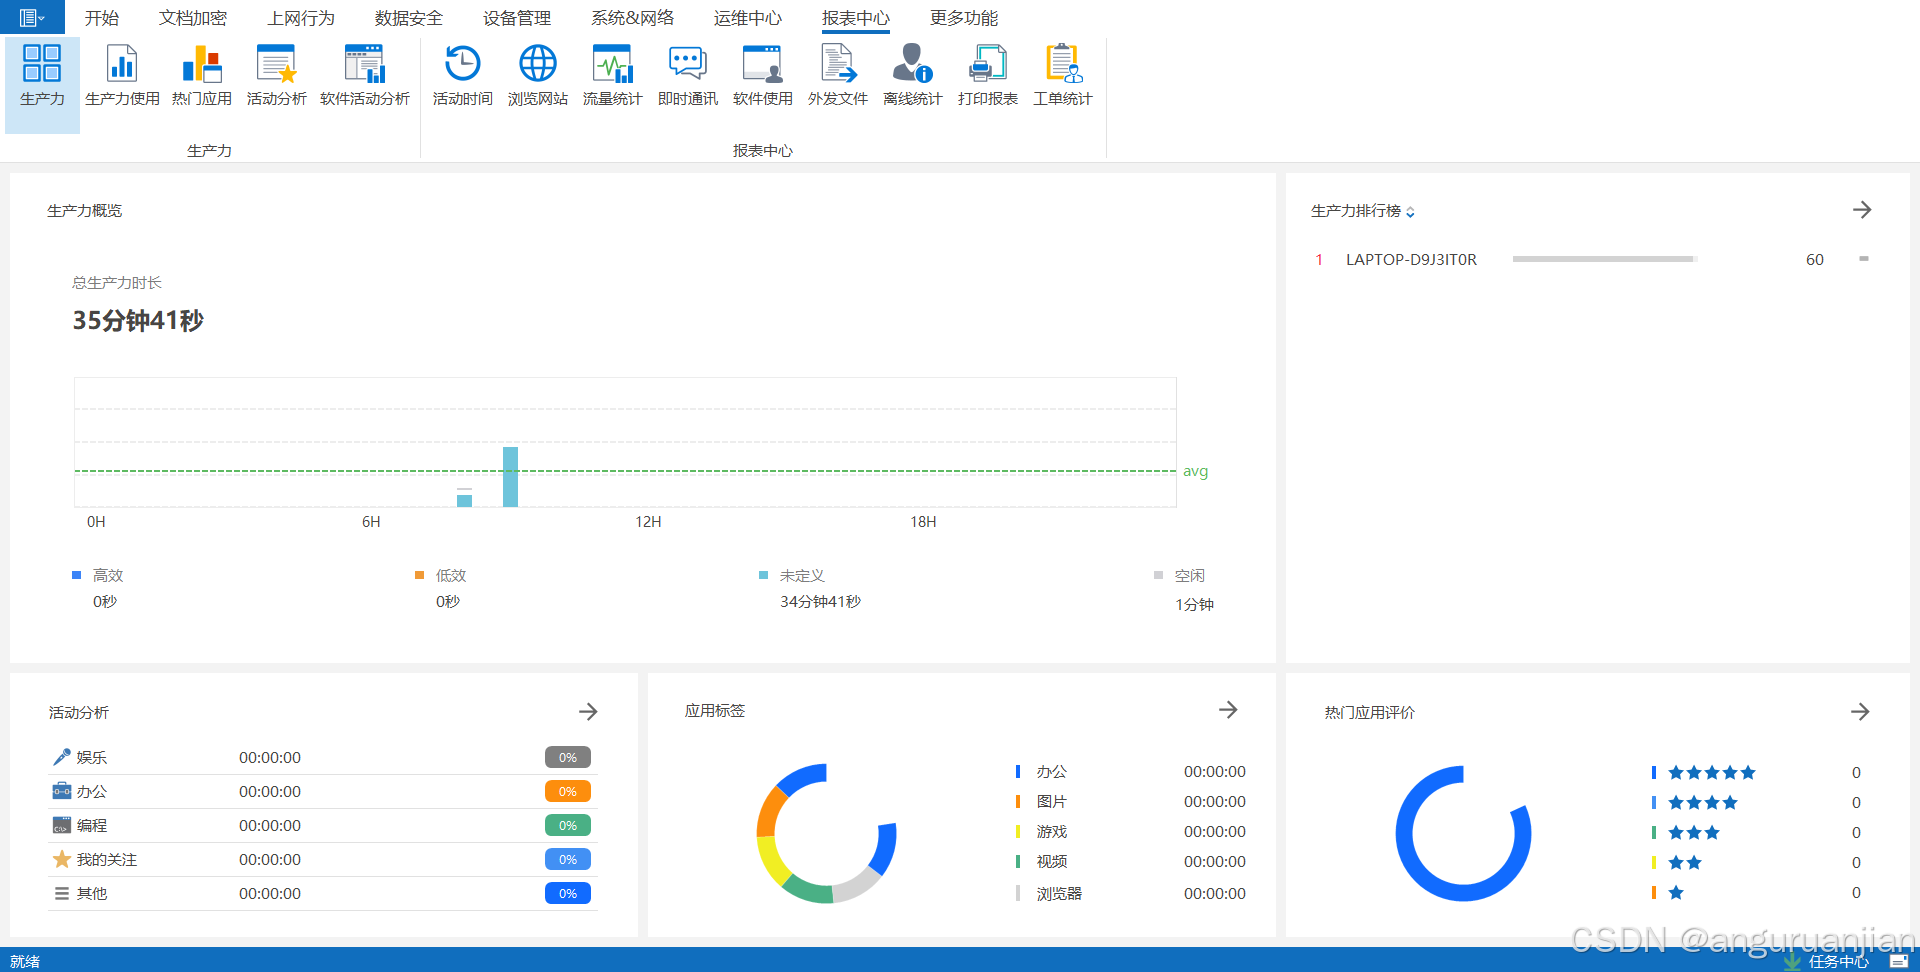Select the 图片 legend in 应用标签

pos(1042,801)
